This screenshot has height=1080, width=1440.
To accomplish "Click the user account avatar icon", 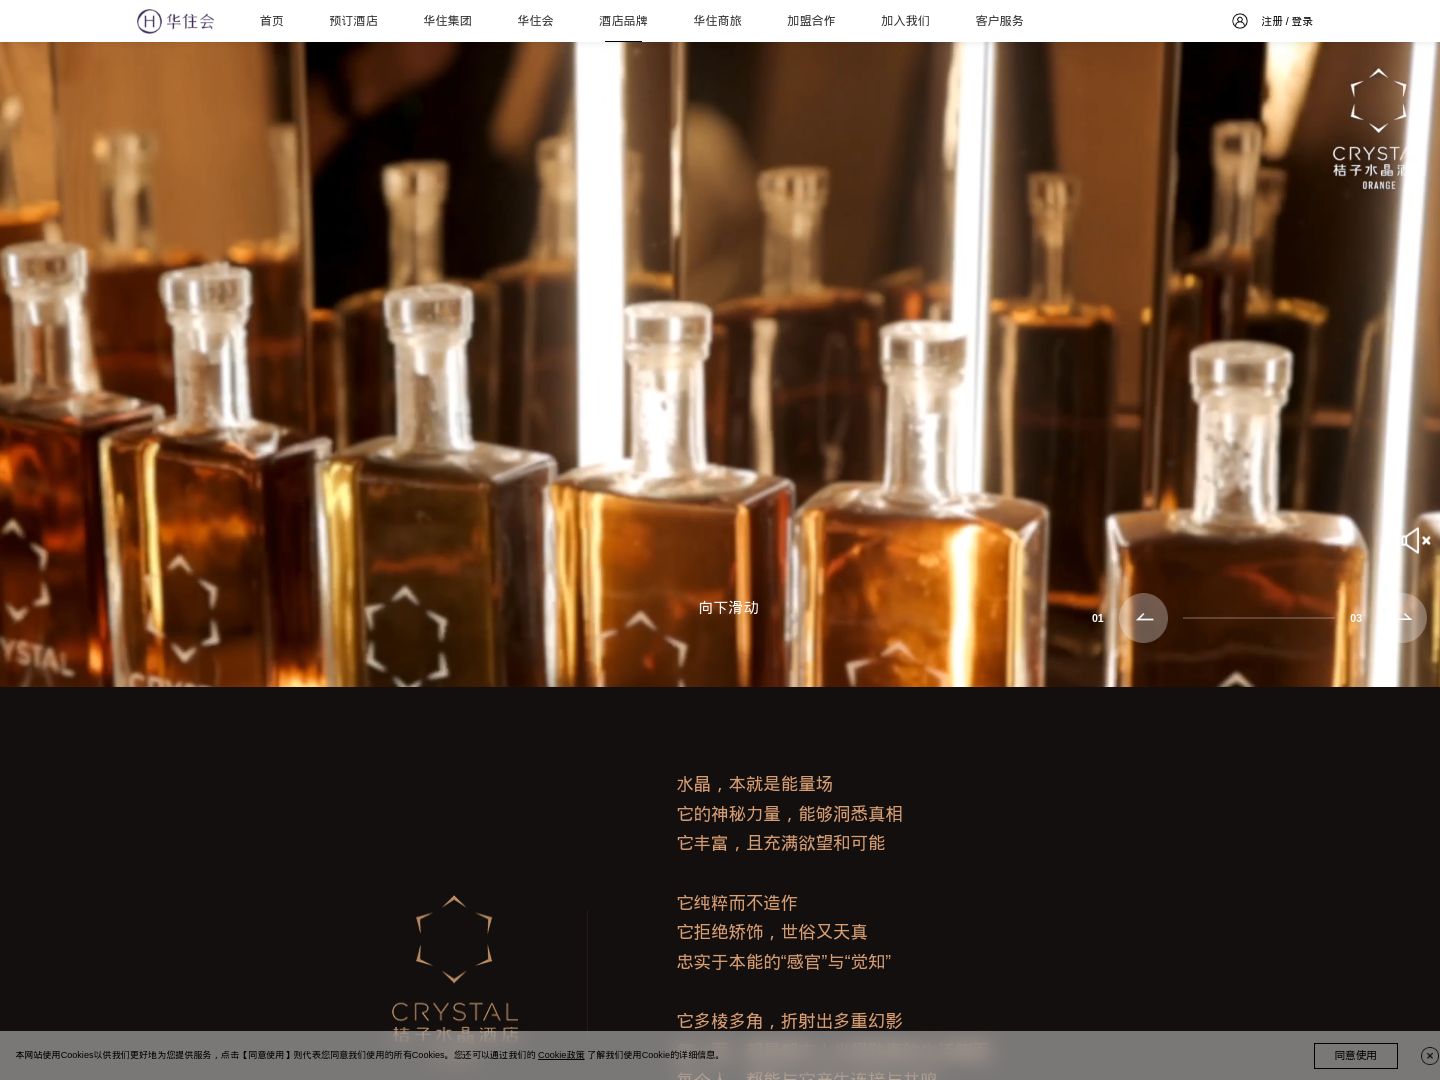I will click(1240, 21).
